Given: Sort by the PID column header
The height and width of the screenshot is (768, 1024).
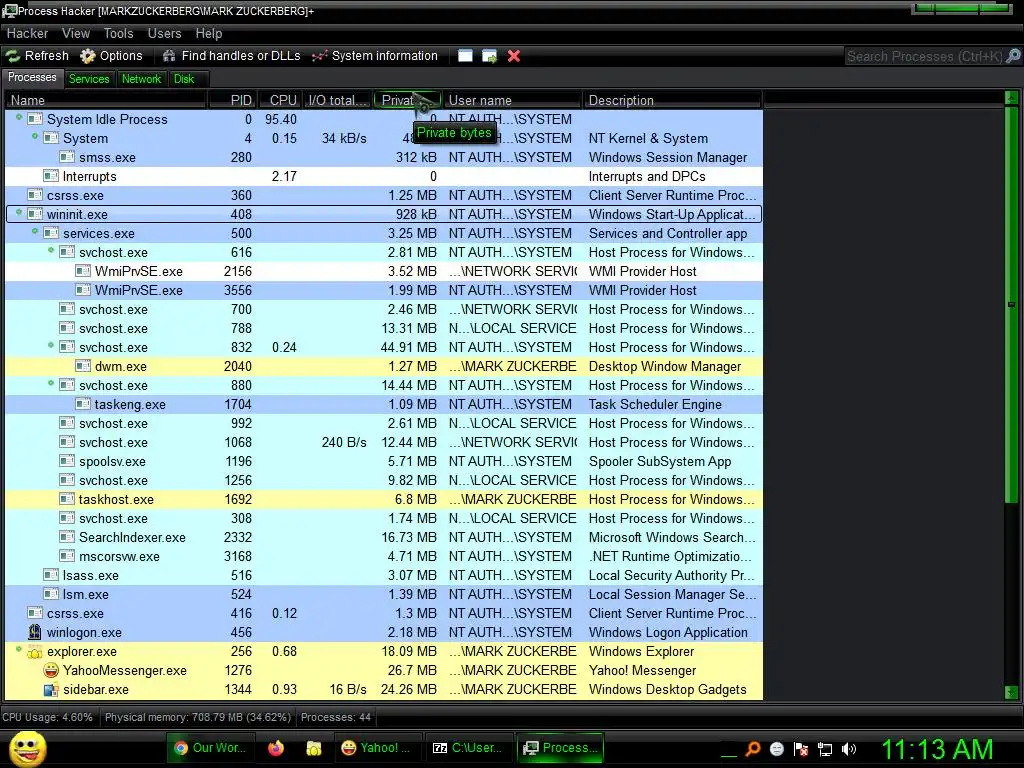Looking at the screenshot, I should (232, 100).
